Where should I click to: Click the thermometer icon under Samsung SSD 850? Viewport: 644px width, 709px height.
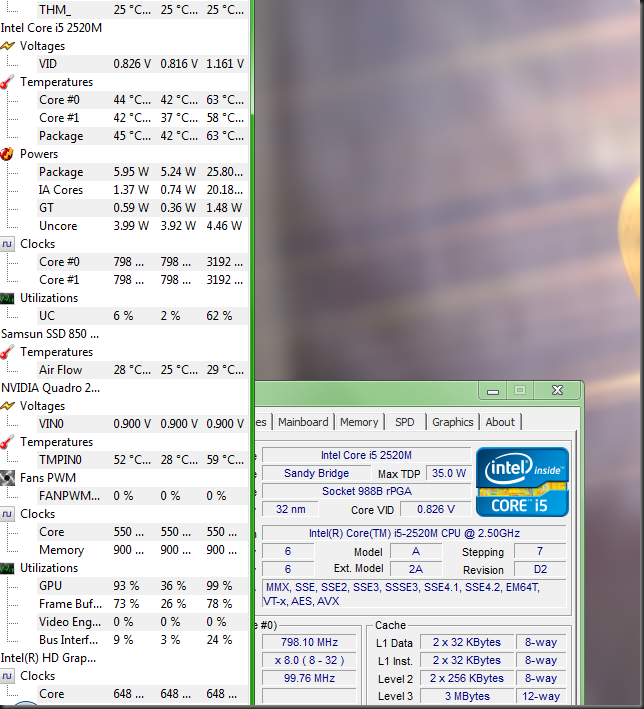coord(7,352)
